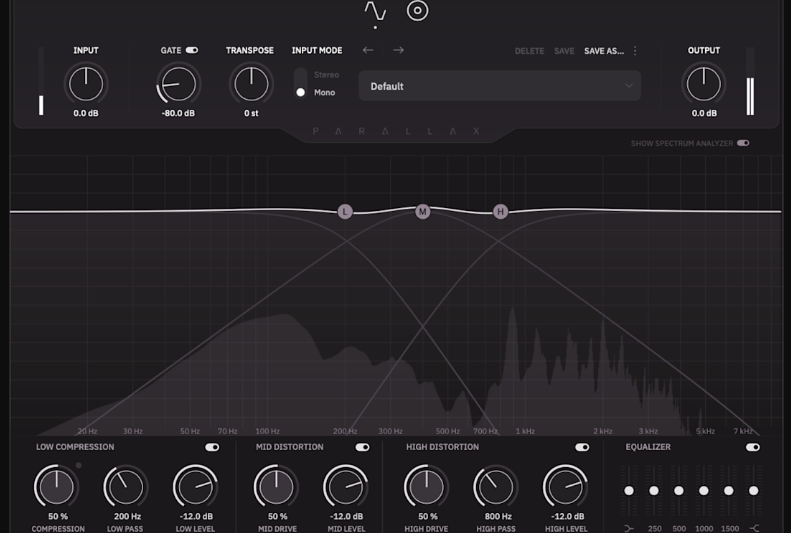
Task: Toggle Show Spectrum Analyzer
Action: pos(743,143)
